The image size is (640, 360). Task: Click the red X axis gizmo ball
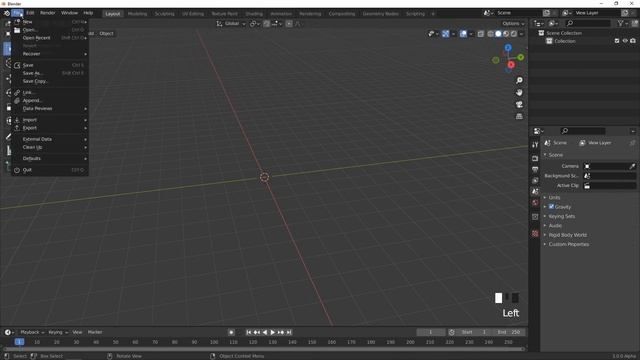tap(511, 65)
